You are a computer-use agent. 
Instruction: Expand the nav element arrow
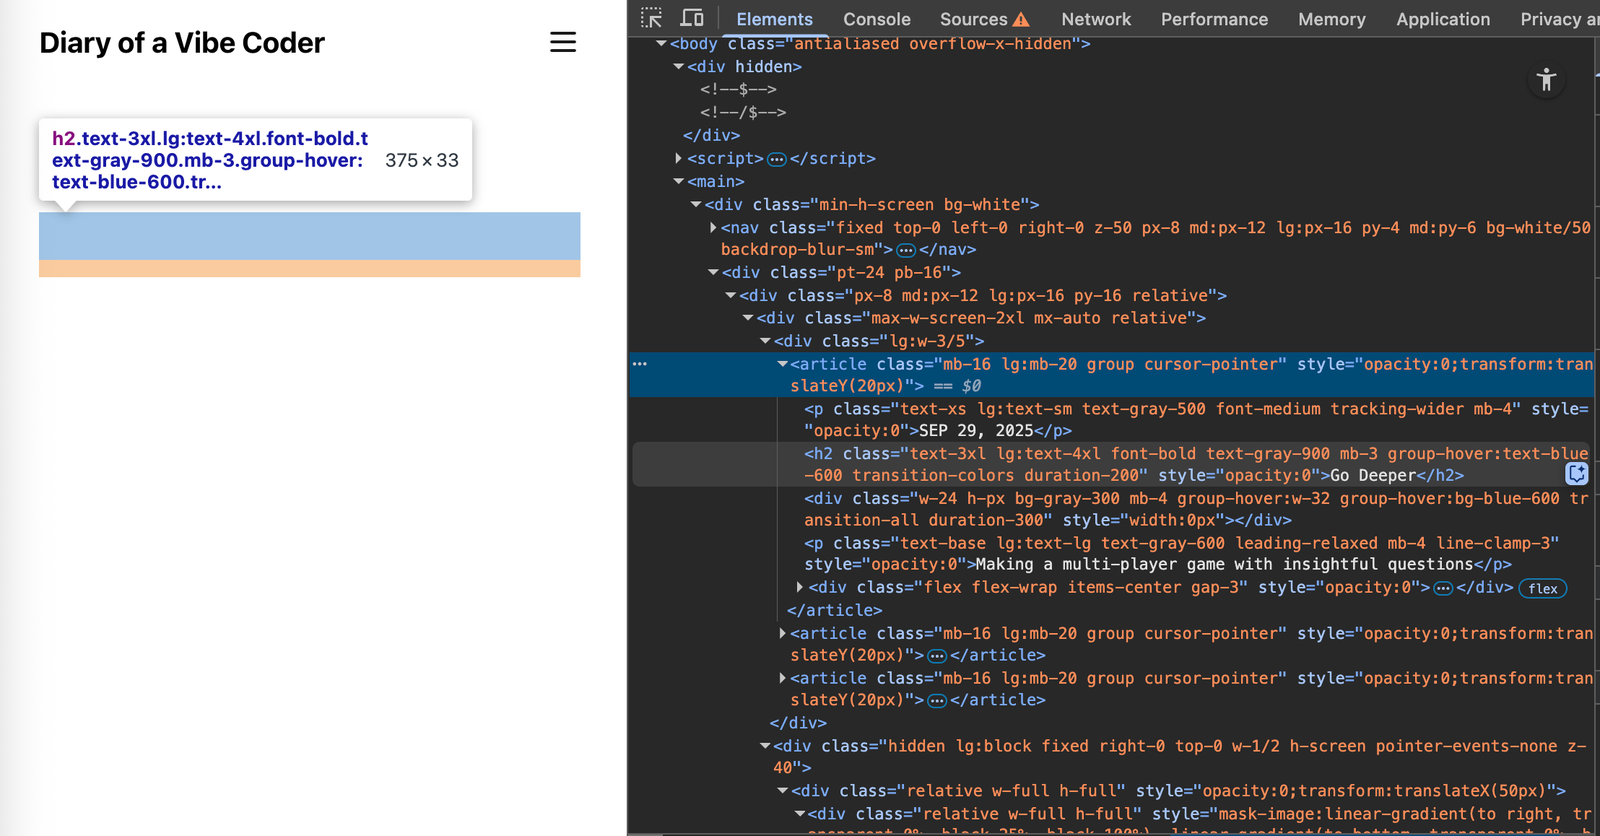coord(713,227)
